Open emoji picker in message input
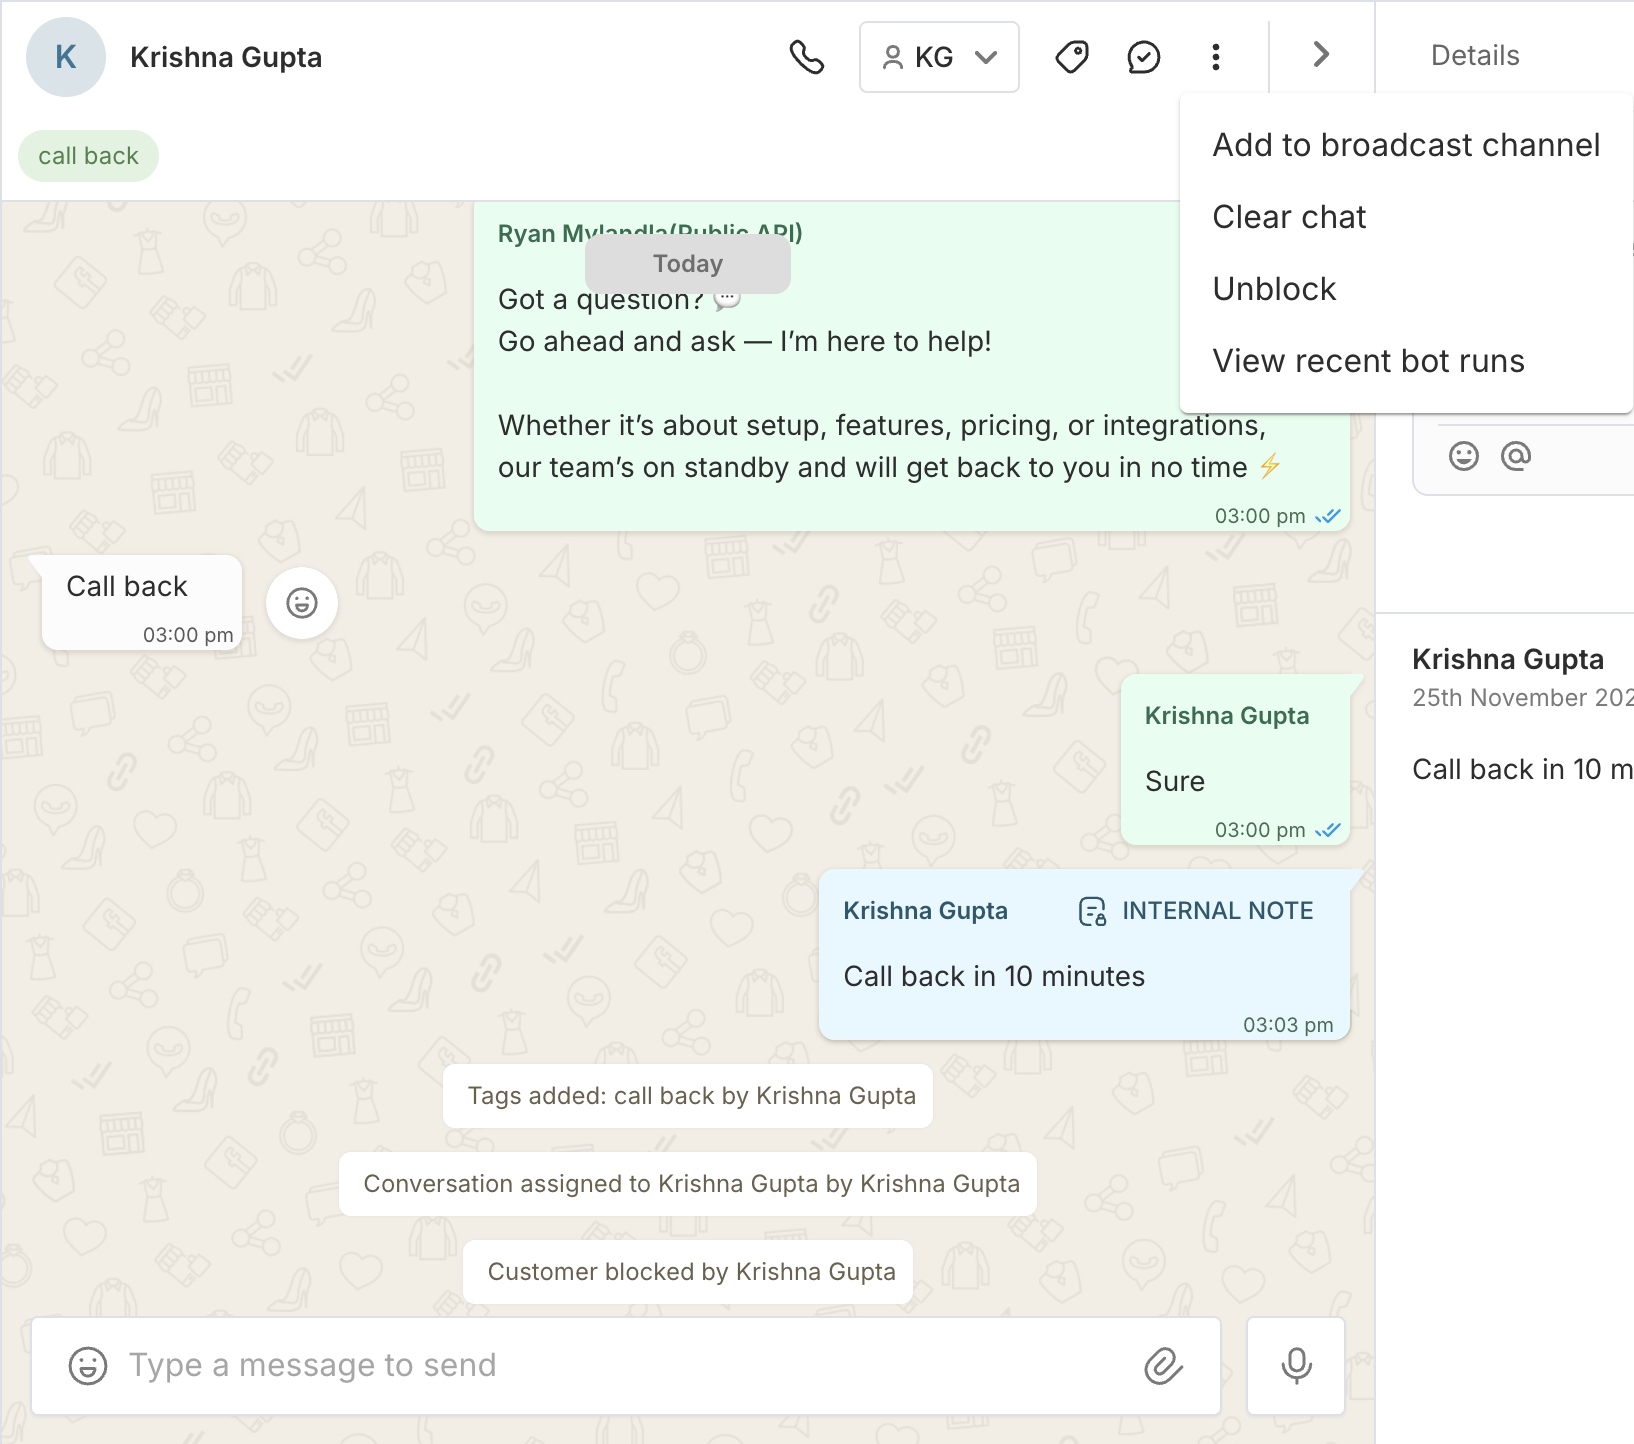Screen dimensions: 1634x1444 pyautogui.click(x=88, y=1366)
